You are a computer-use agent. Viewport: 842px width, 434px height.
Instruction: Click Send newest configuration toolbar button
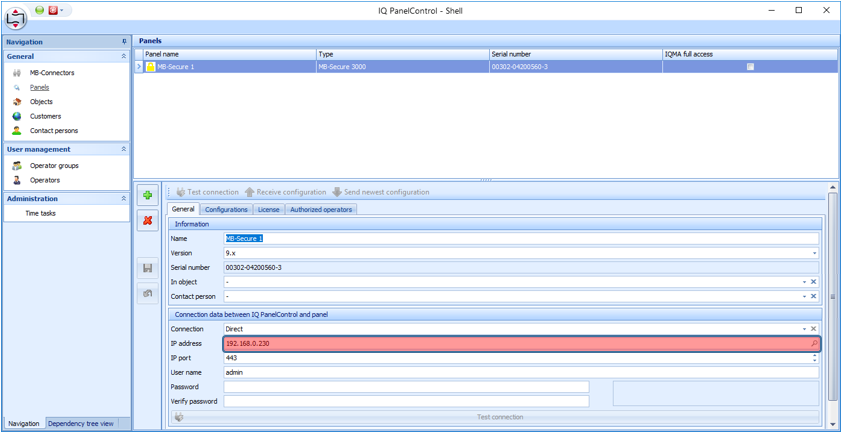(381, 192)
